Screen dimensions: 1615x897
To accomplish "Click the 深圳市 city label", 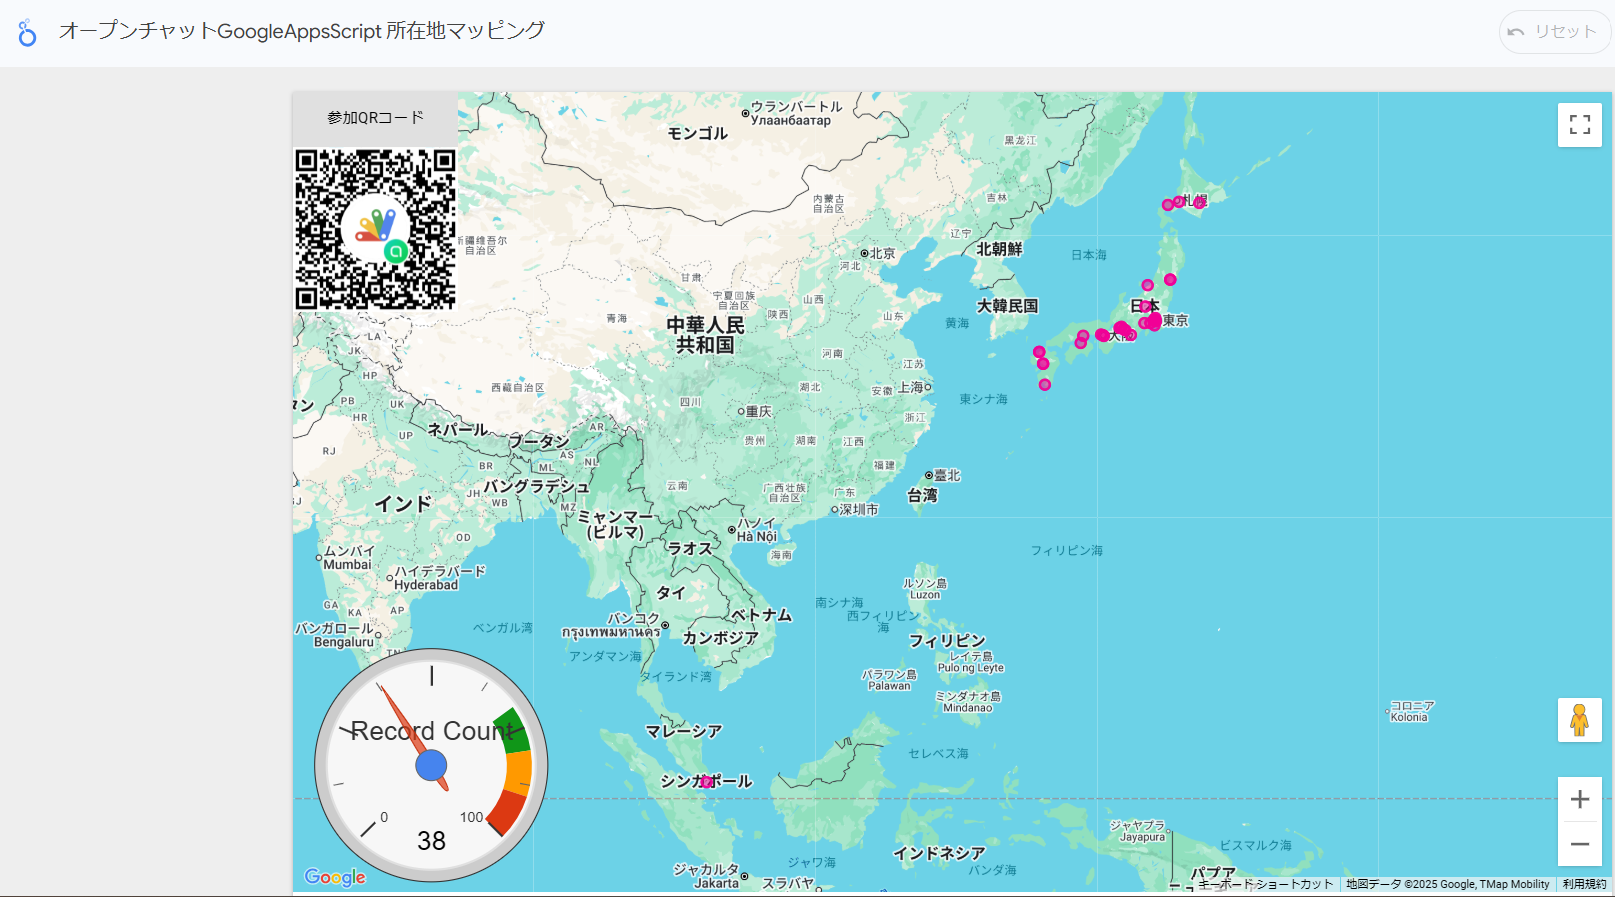I will 859,509.
